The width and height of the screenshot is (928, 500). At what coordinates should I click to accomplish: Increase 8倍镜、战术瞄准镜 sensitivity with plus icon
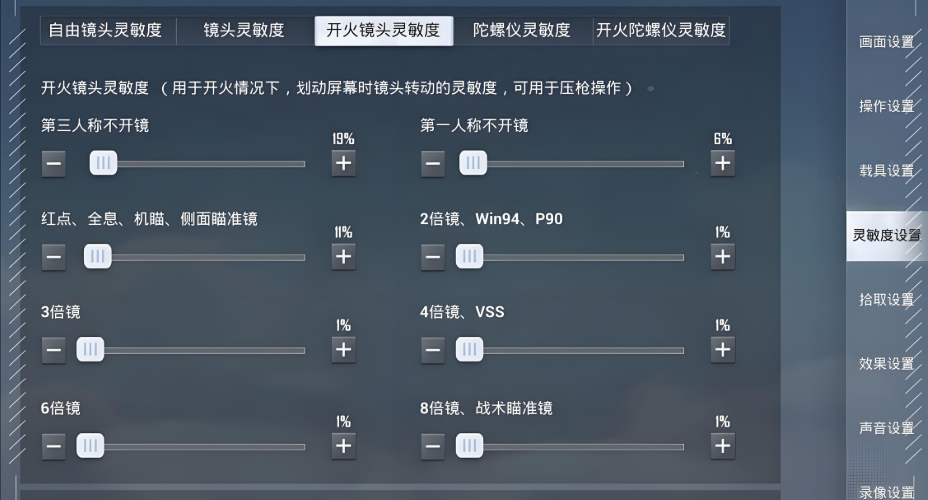[722, 445]
